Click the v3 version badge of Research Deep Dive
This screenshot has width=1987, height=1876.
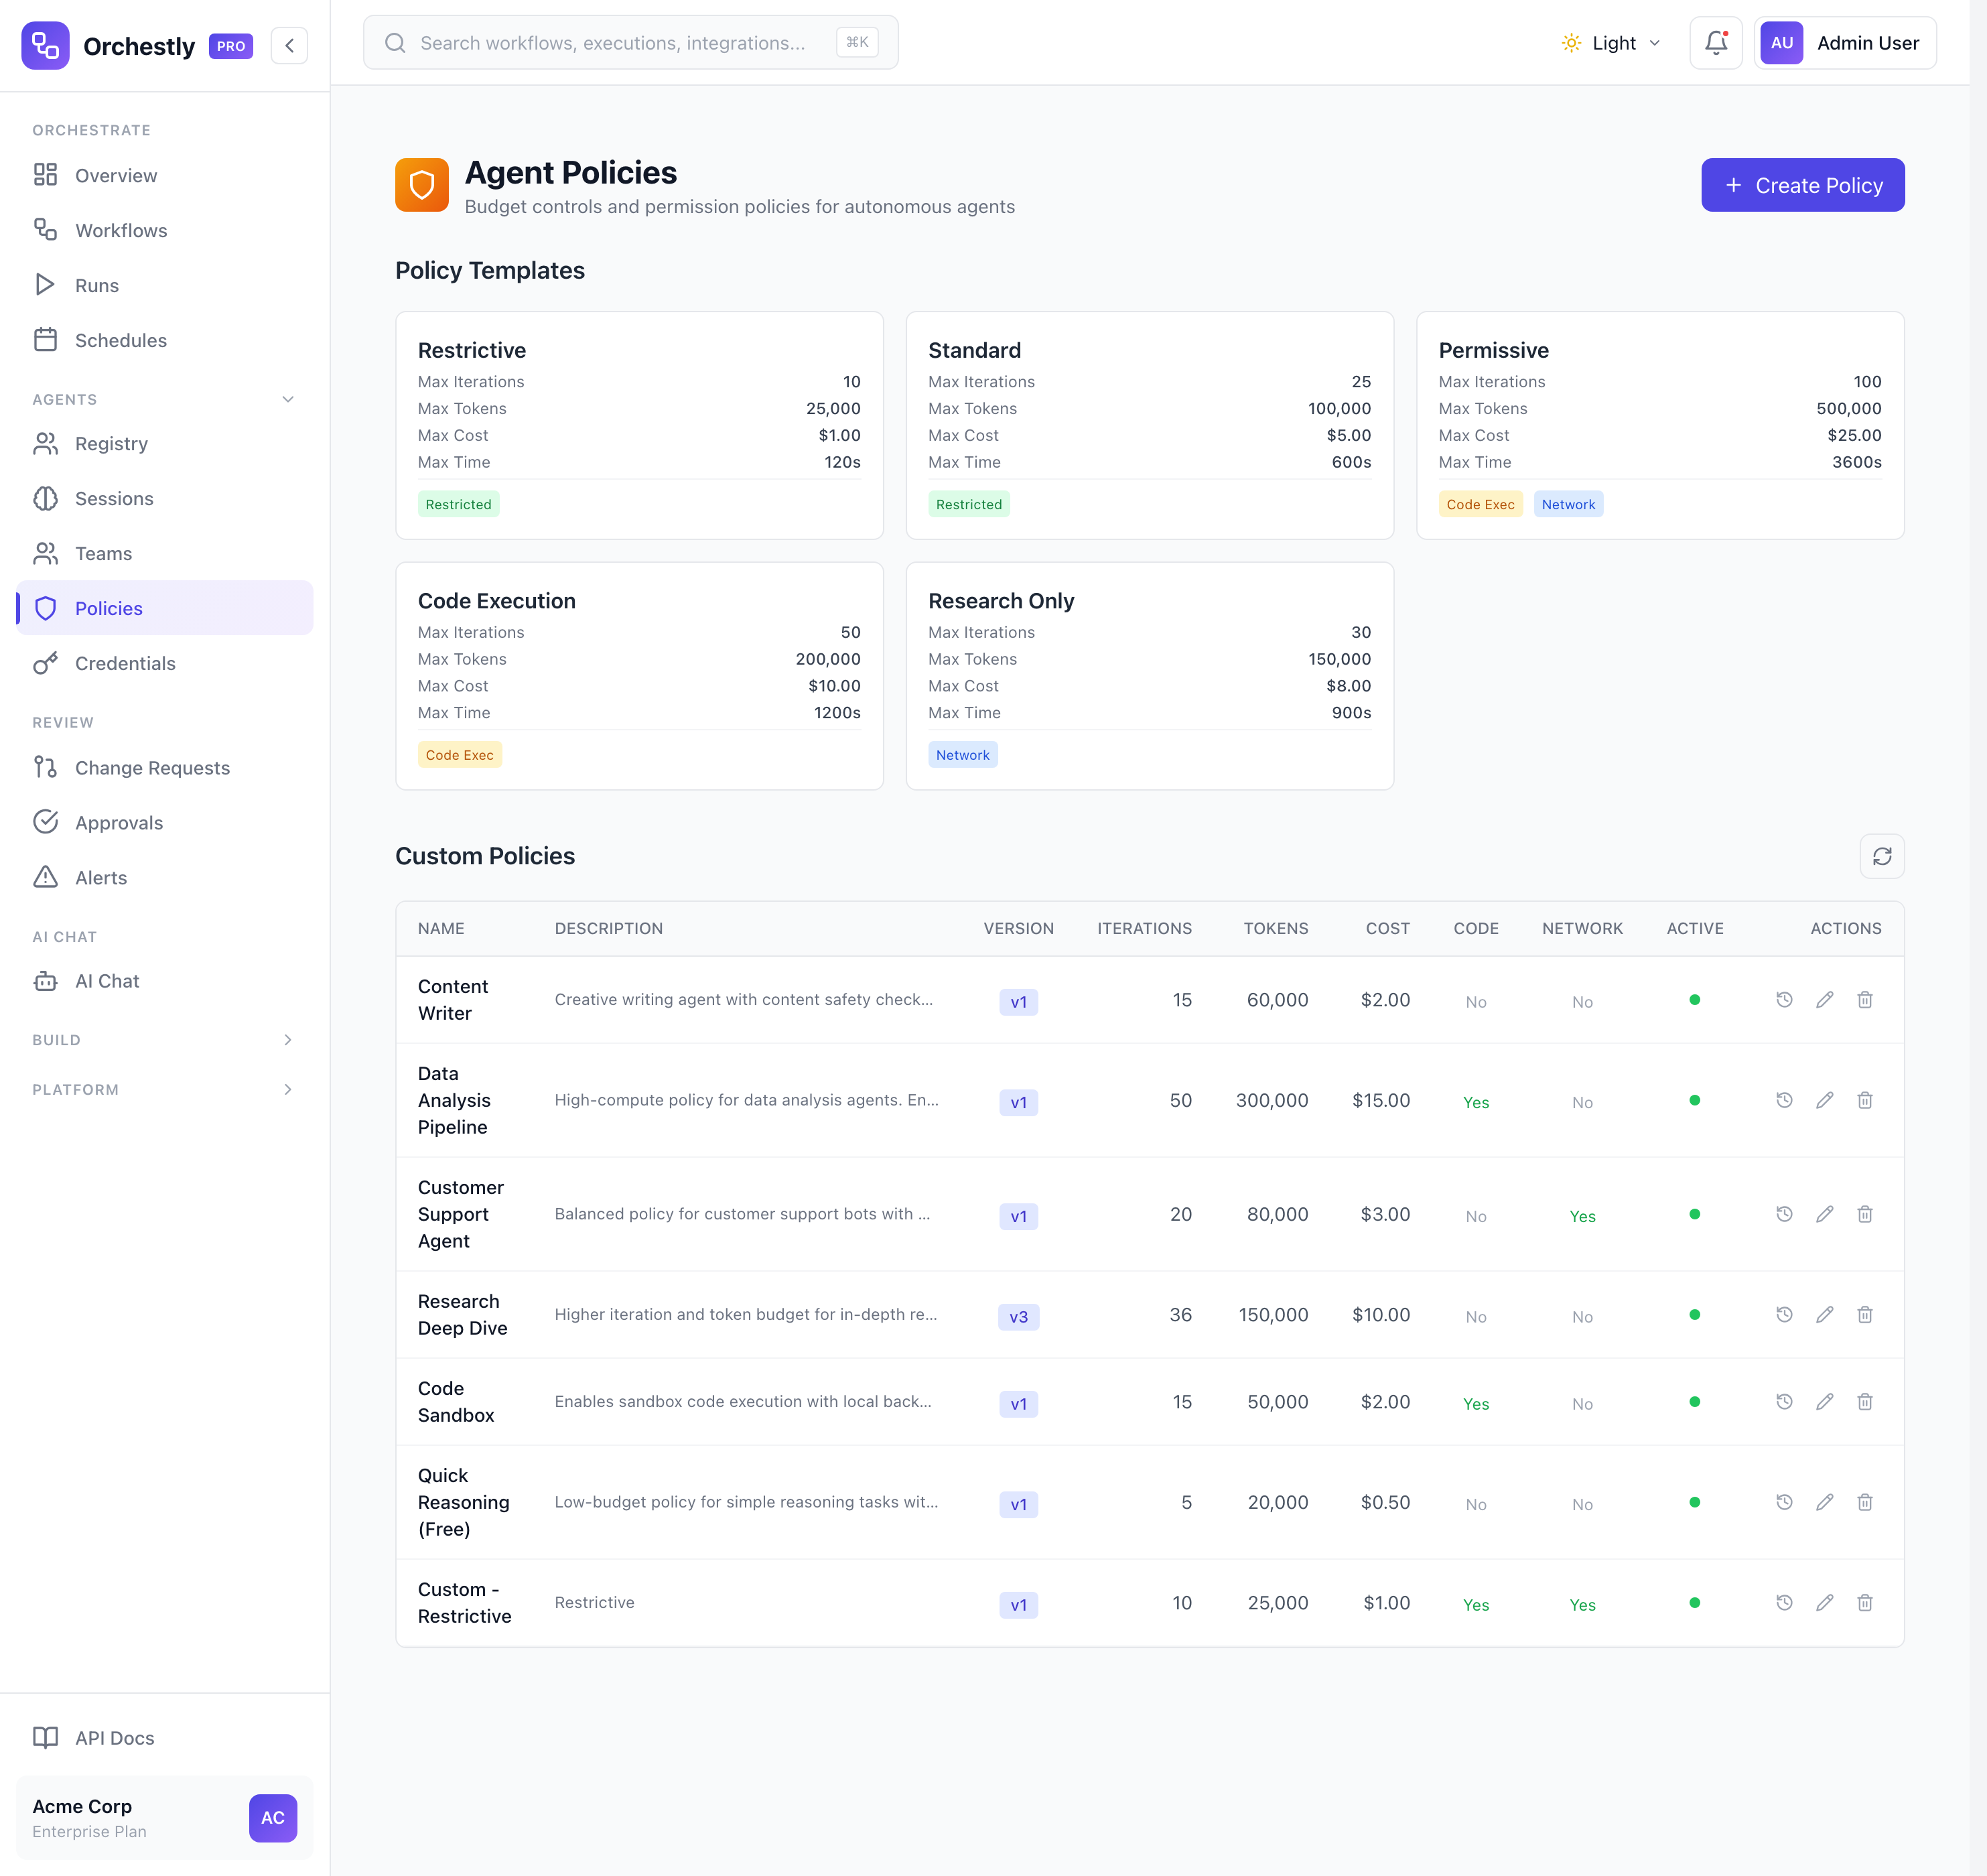1018,1317
